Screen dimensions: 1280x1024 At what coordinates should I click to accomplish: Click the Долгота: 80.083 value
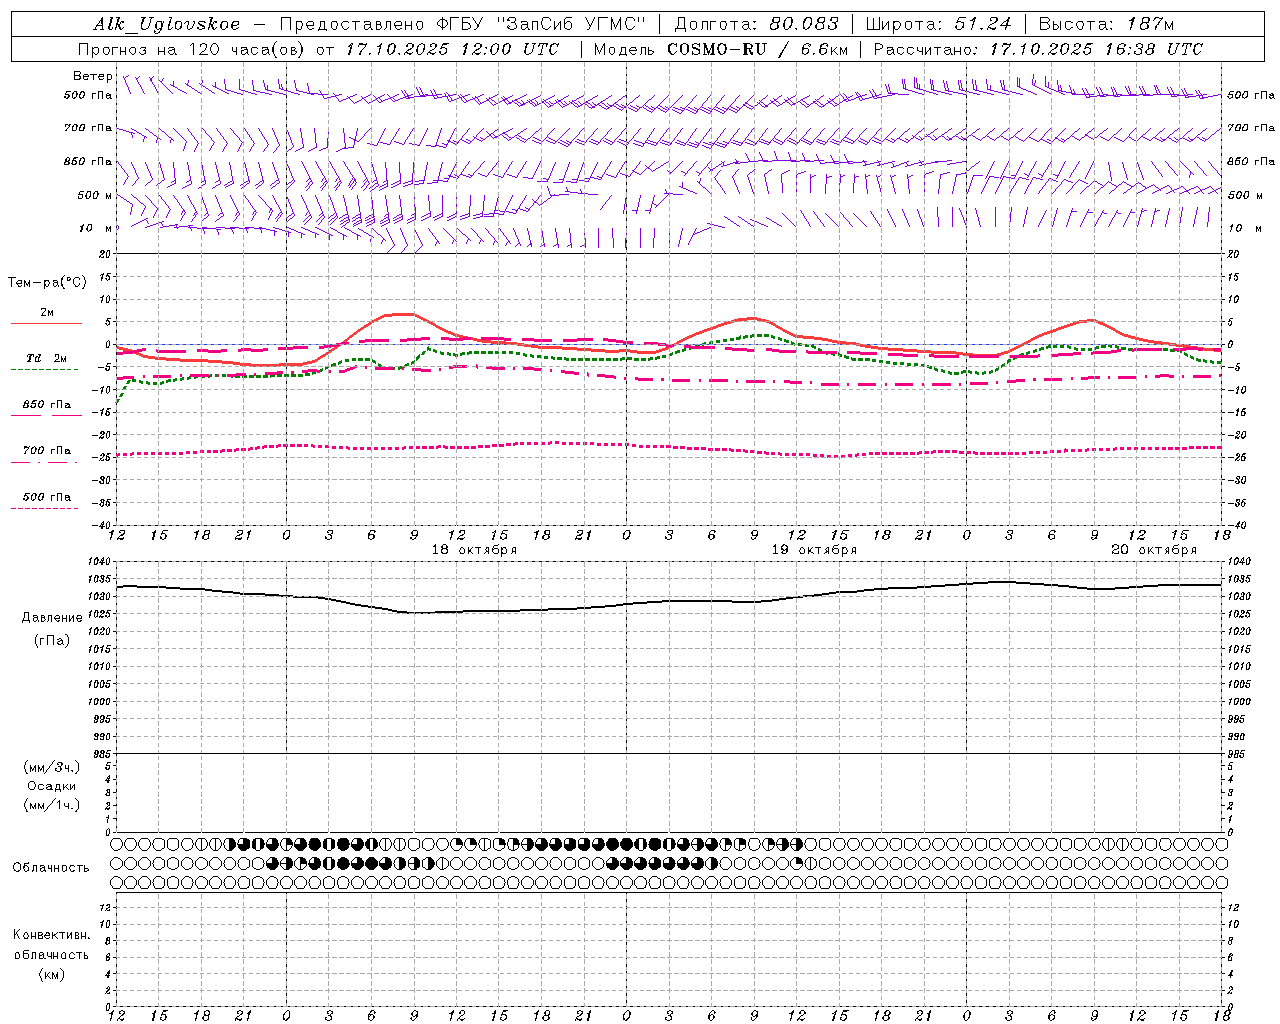pos(757,25)
